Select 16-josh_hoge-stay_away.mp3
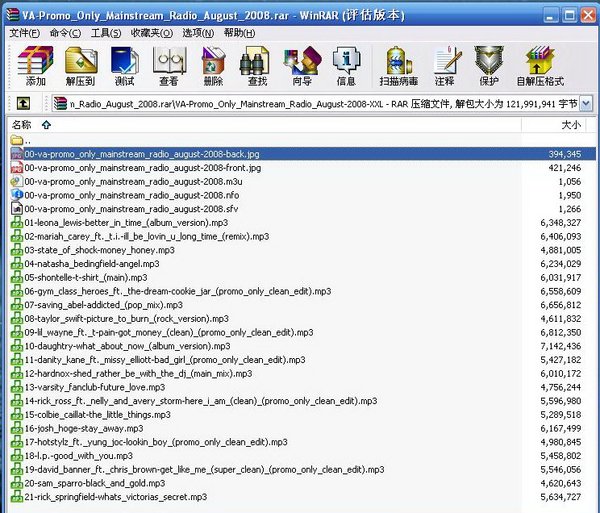Image resolution: width=600 pixels, height=513 pixels. pos(84,428)
